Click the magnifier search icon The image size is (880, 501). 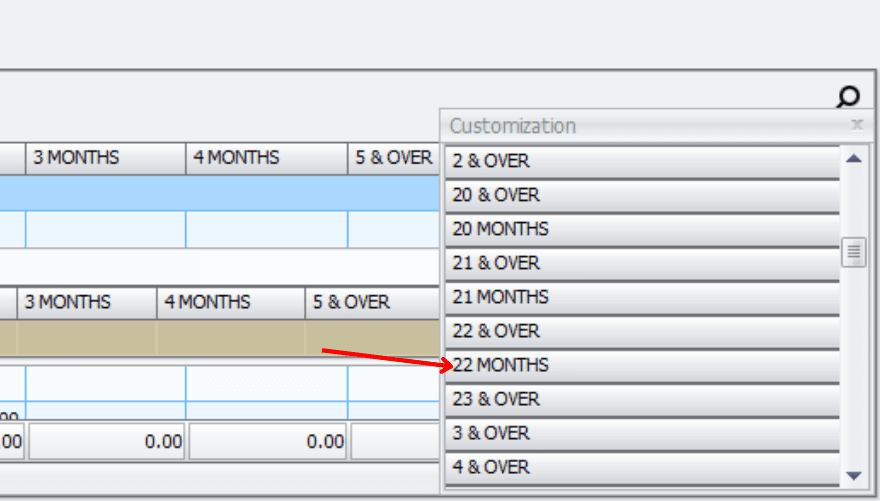(848, 97)
